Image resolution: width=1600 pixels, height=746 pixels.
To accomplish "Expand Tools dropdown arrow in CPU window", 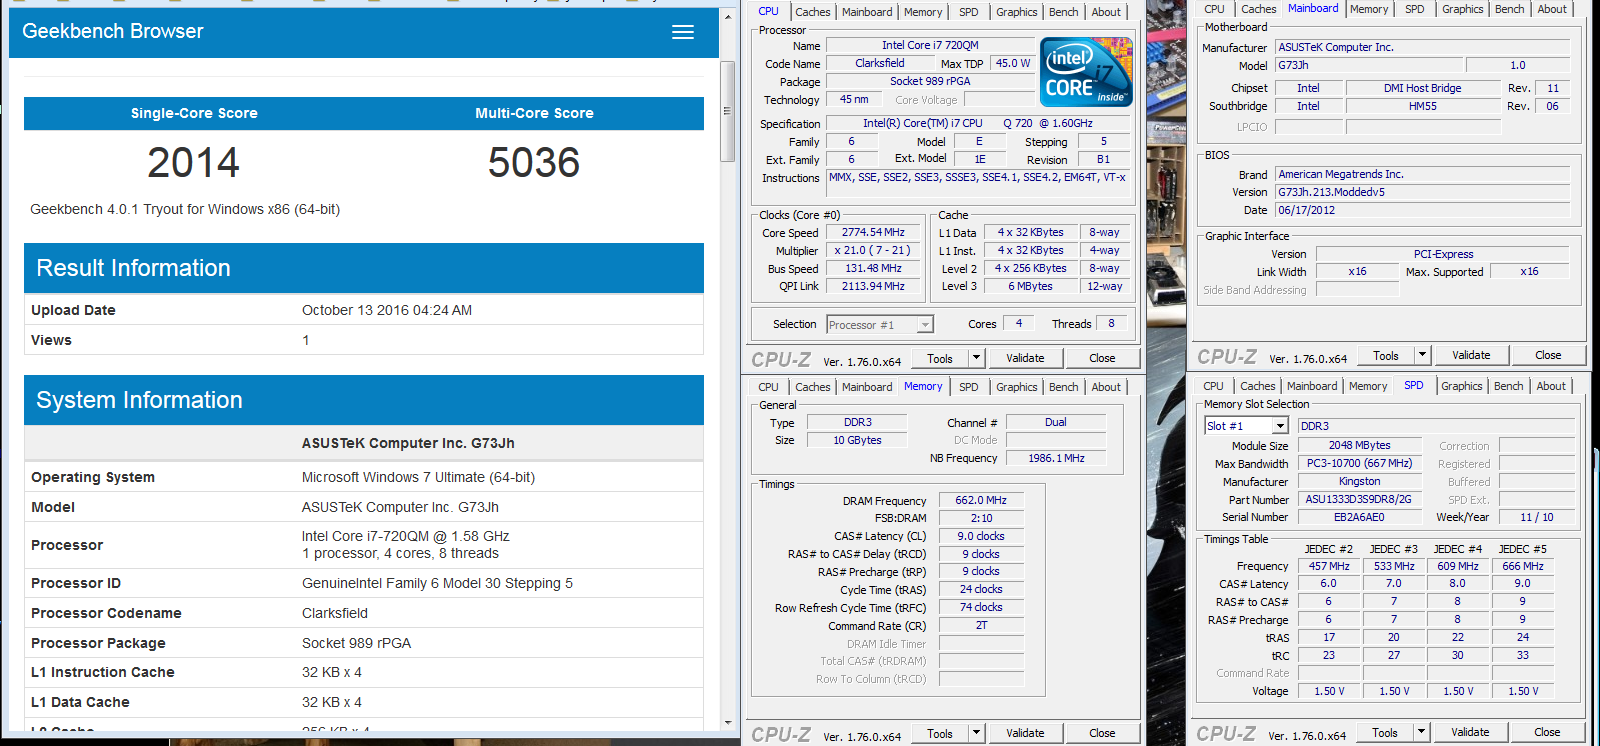I will point(976,358).
